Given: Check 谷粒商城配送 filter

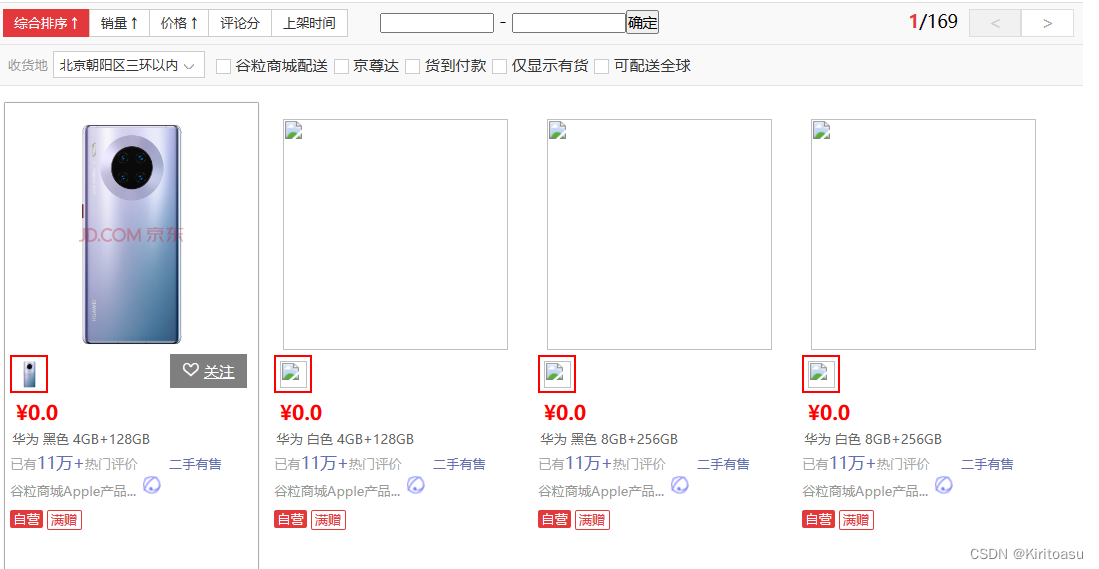Looking at the screenshot, I should click(x=224, y=67).
